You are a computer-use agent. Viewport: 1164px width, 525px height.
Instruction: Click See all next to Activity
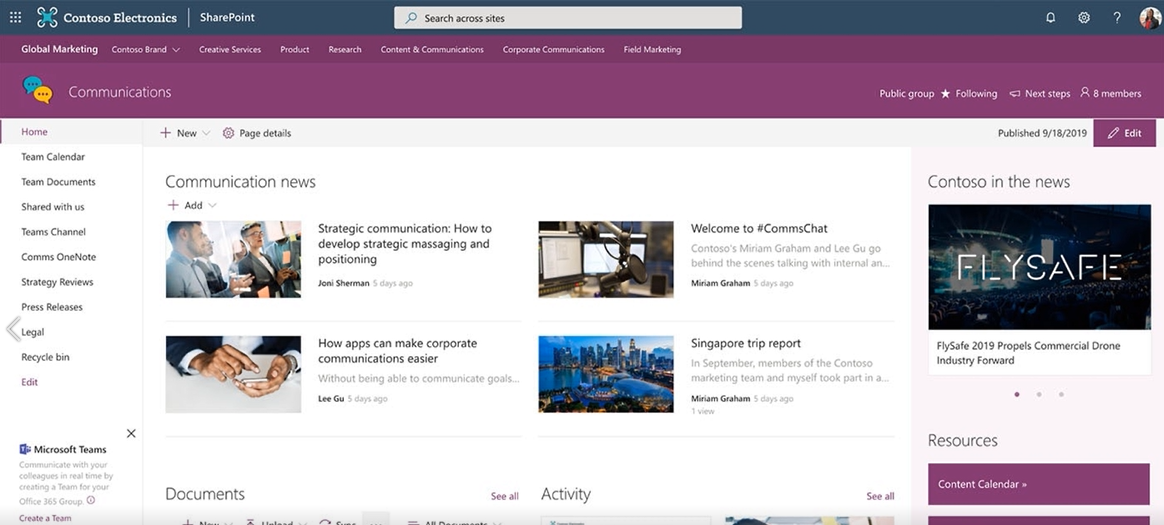coord(880,496)
